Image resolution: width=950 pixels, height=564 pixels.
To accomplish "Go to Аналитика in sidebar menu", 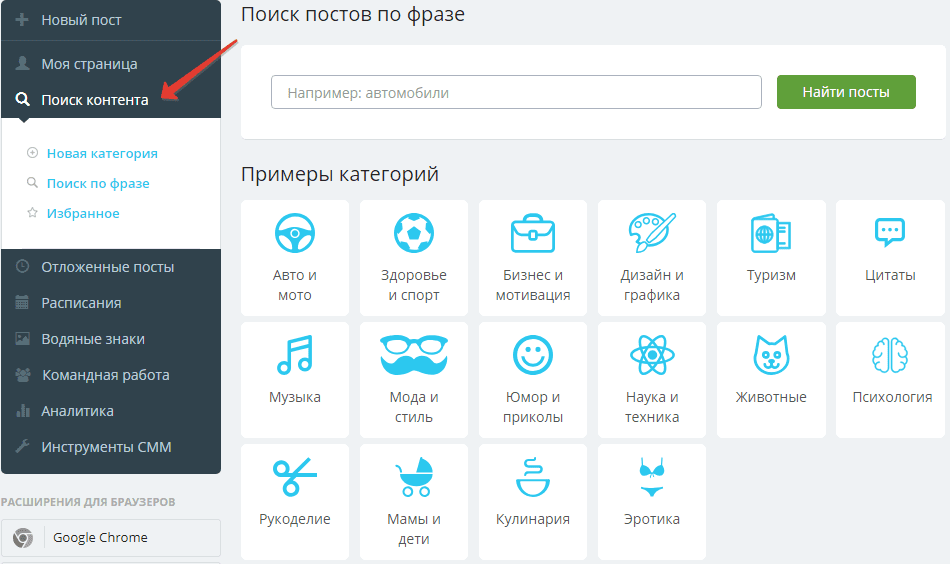I will [77, 411].
